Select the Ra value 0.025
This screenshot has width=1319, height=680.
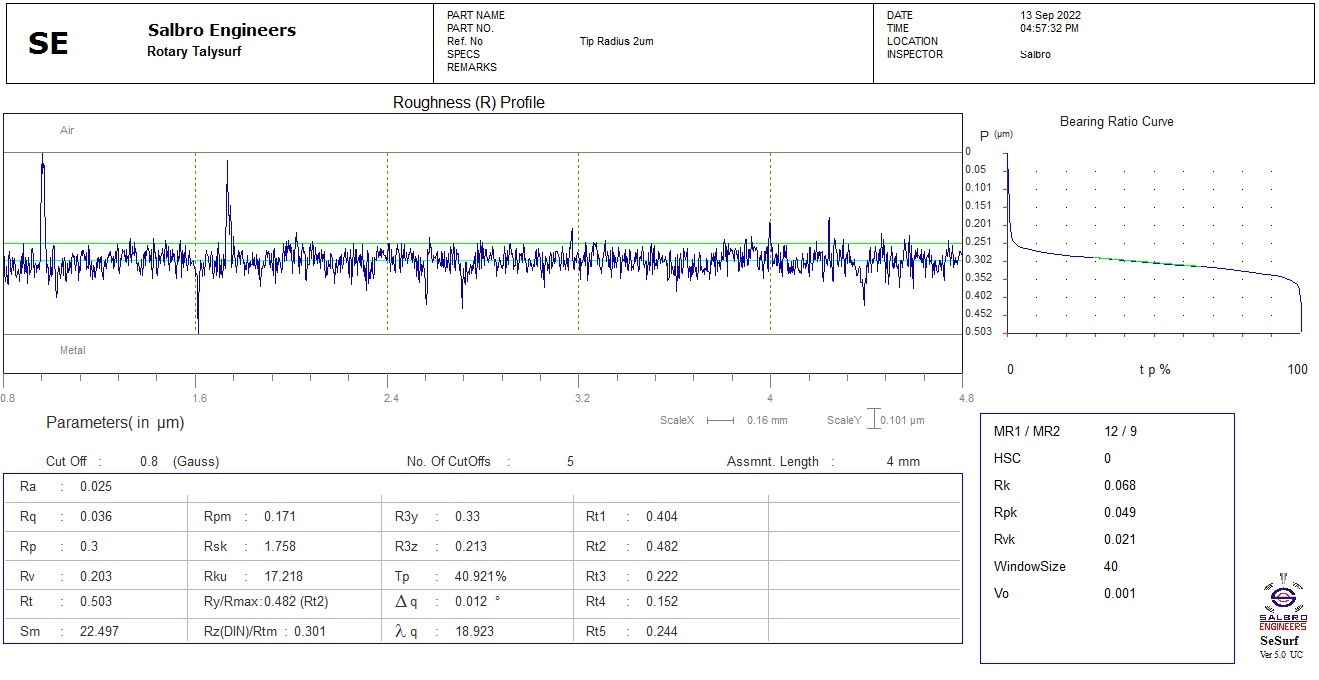tap(96, 487)
